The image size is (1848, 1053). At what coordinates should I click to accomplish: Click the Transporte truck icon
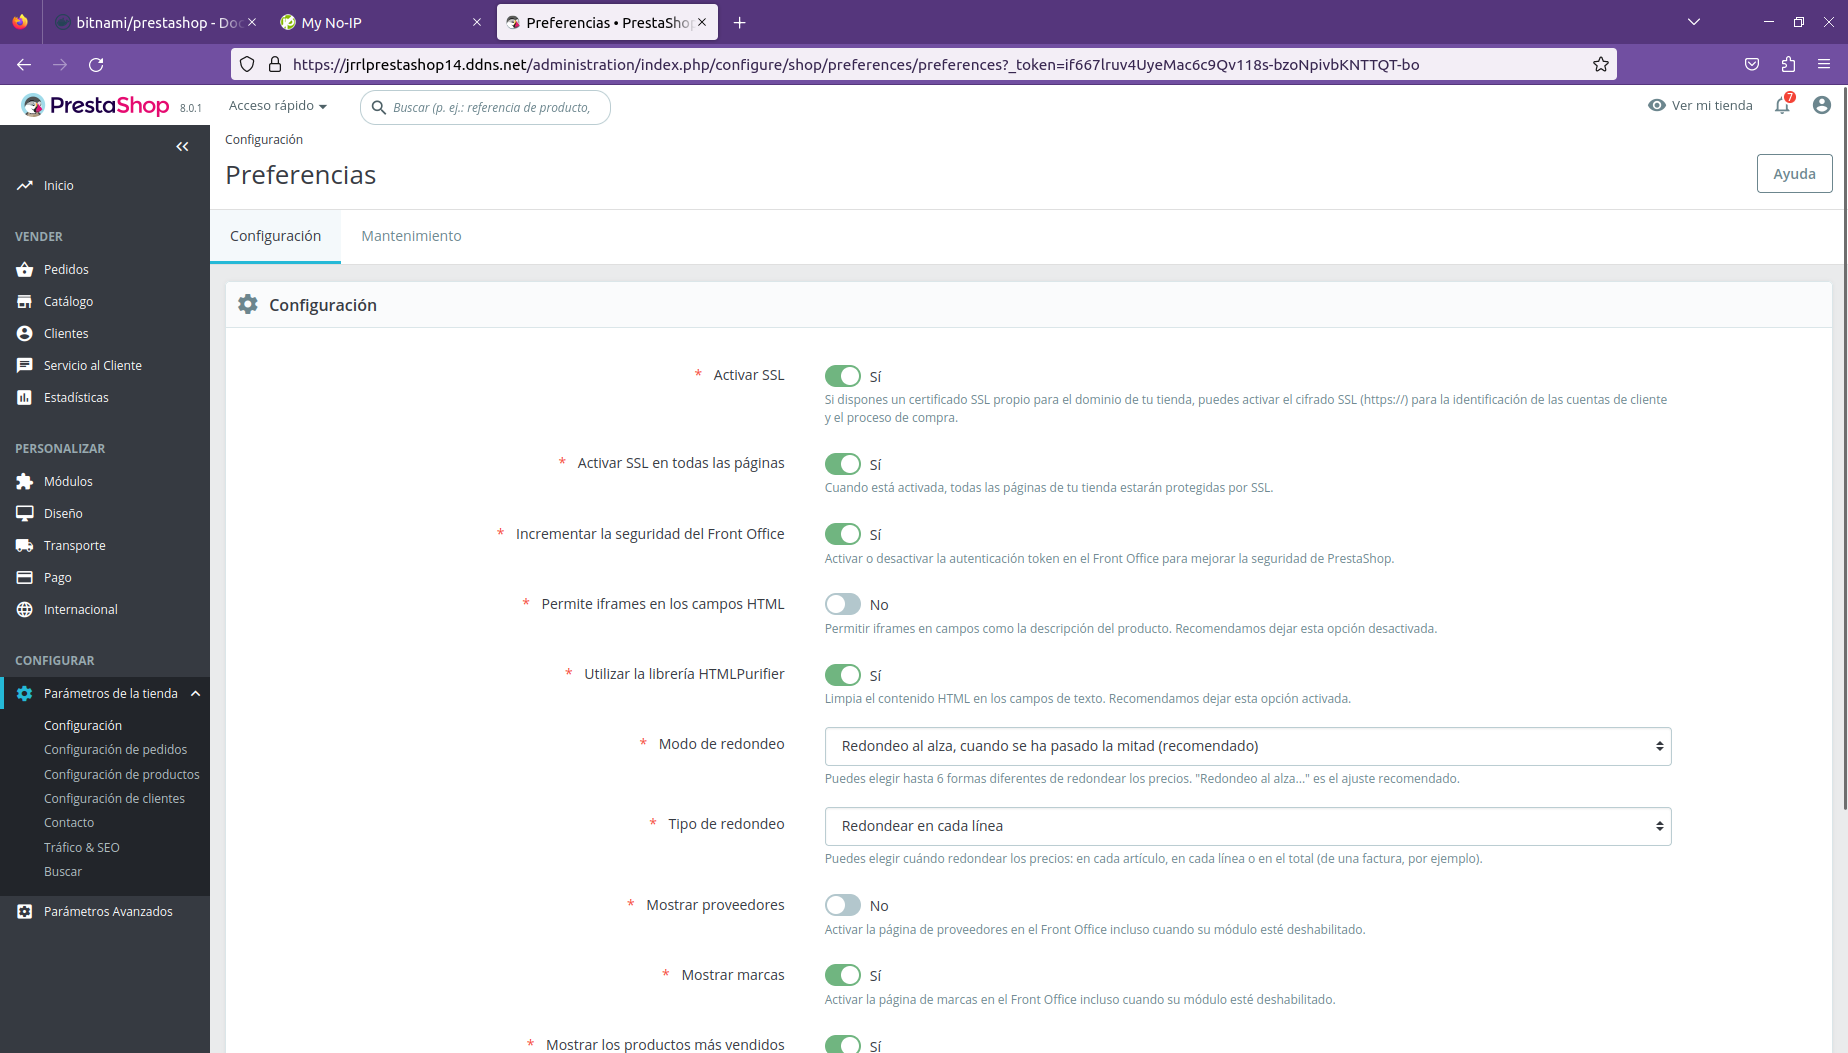(25, 545)
